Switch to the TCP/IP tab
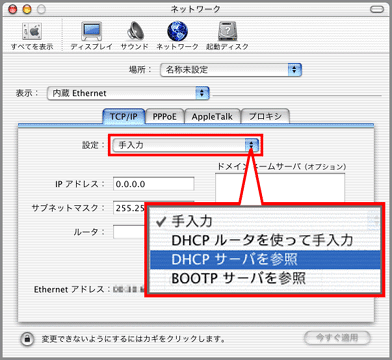Viewport: 392px width, 360px height. [x=123, y=116]
